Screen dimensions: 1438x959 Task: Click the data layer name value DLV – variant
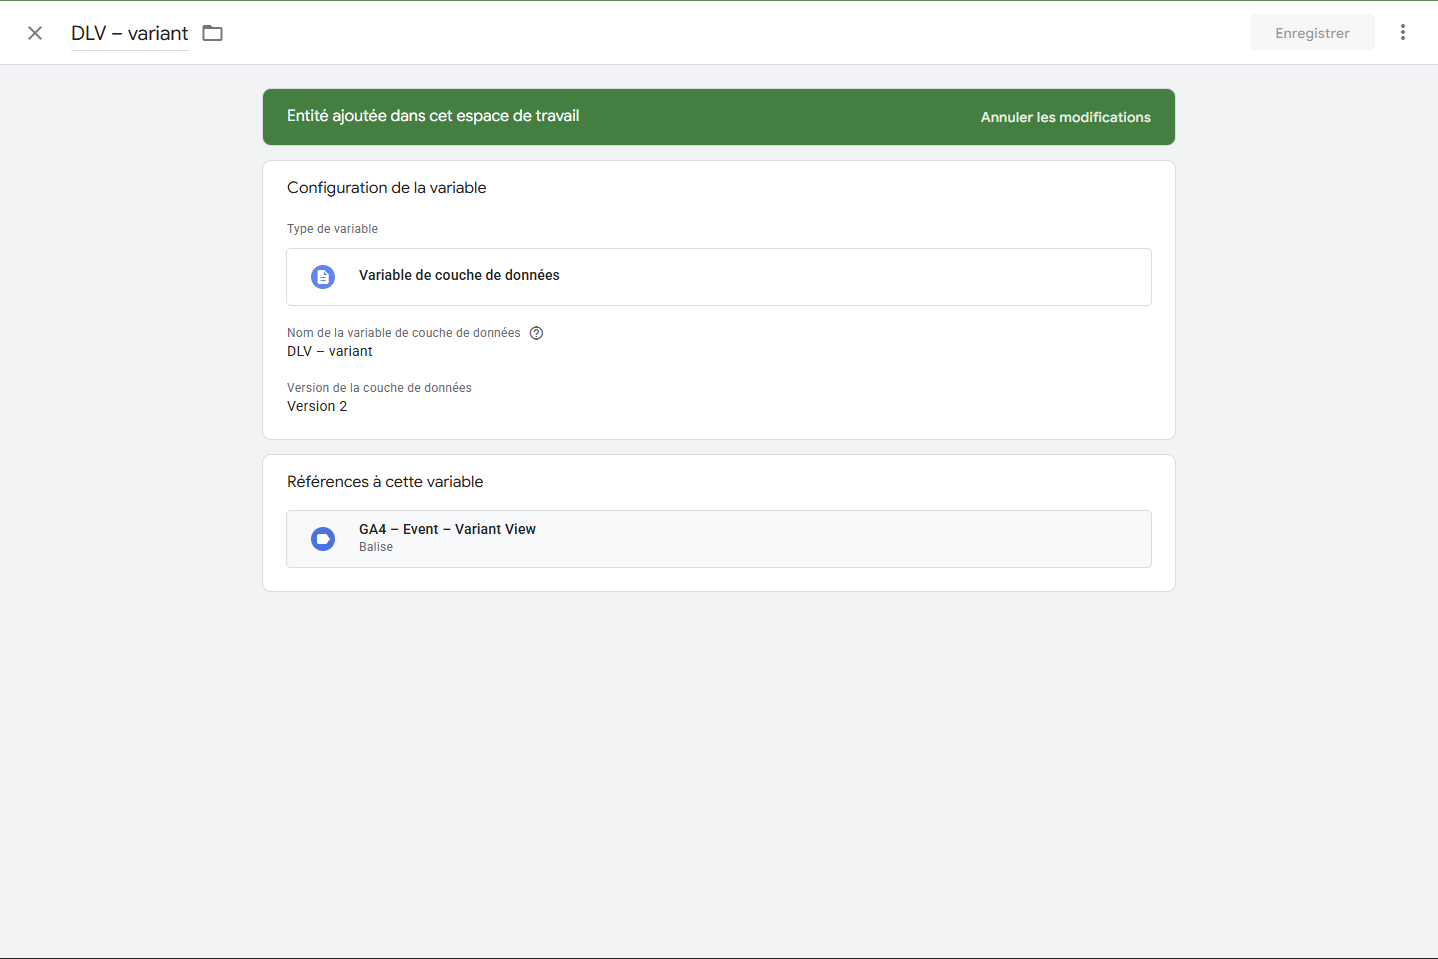(329, 351)
